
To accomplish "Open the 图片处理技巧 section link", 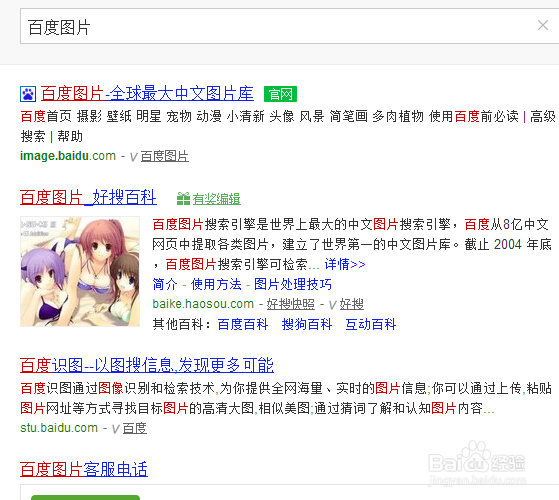I will point(293,284).
